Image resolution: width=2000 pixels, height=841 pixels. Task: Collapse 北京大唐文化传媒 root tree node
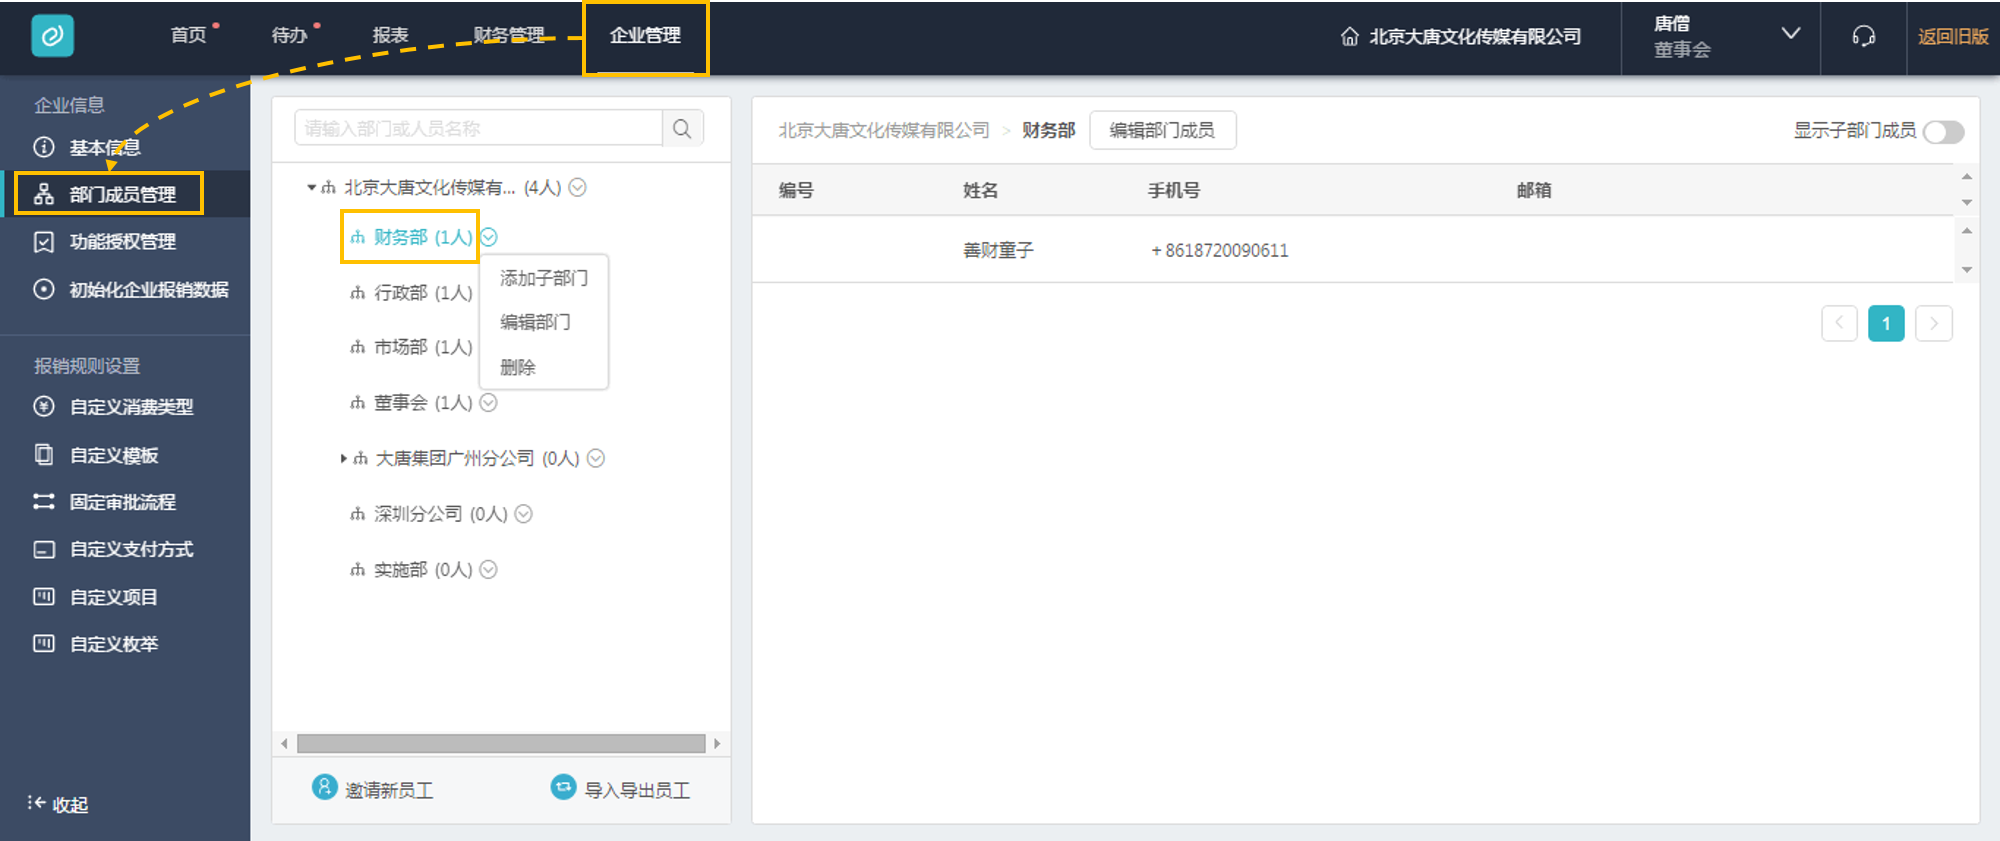coord(311,187)
